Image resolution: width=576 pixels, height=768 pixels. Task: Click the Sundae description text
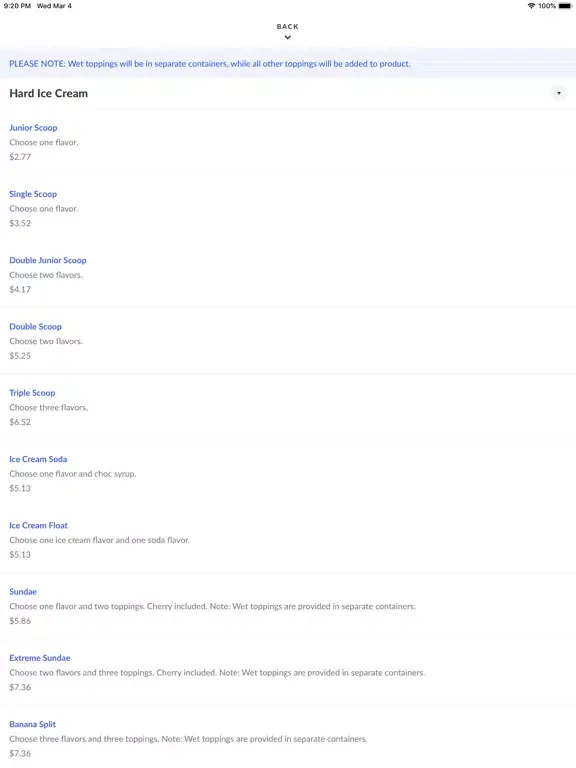click(x=213, y=606)
